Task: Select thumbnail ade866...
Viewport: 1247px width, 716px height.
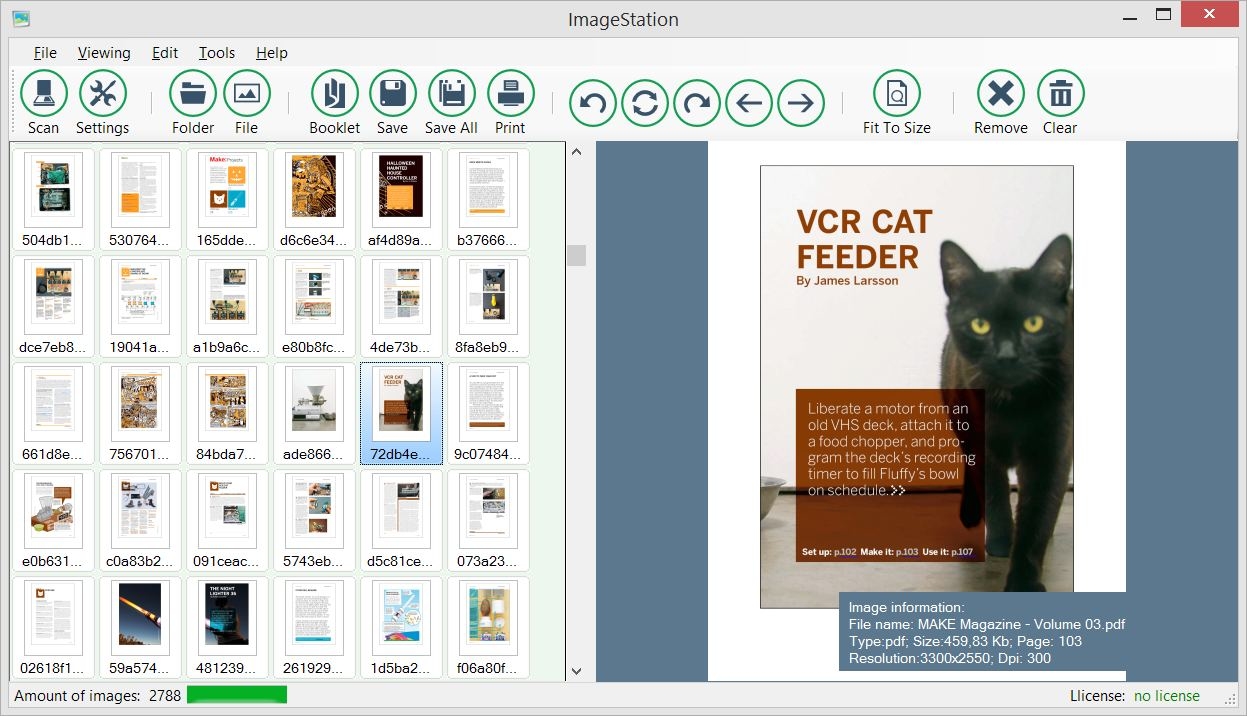Action: point(314,414)
